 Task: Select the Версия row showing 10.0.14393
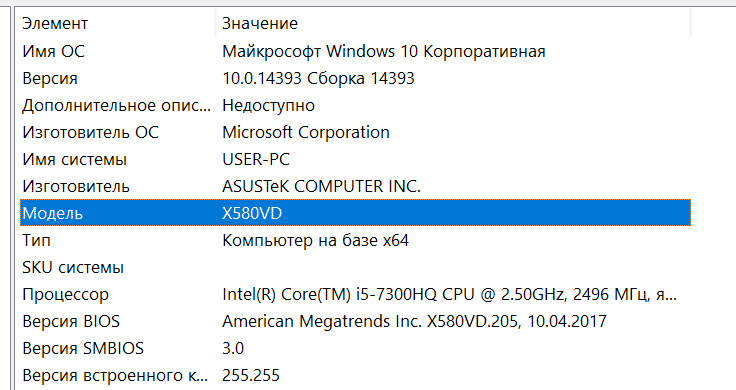(355, 78)
